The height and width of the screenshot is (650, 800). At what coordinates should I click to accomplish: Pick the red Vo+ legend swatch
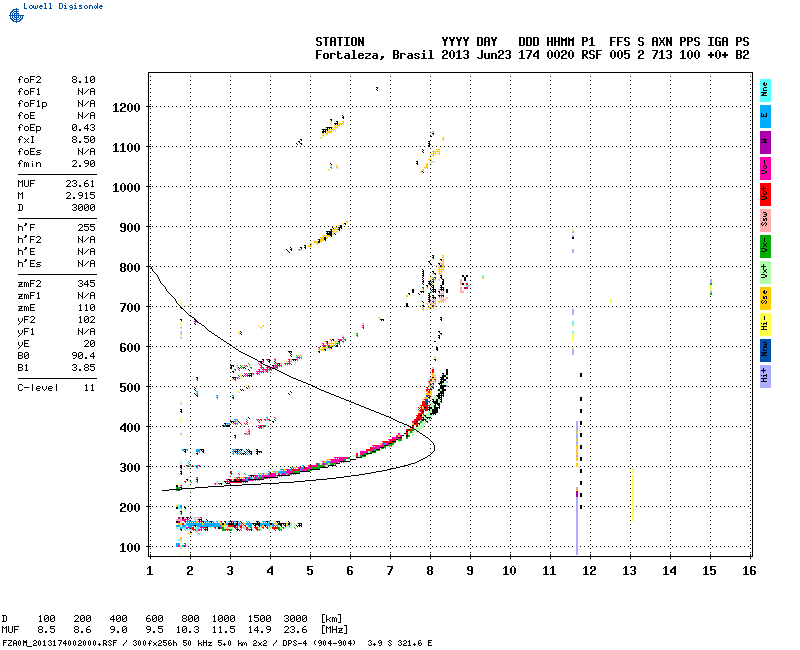pyautogui.click(x=765, y=194)
